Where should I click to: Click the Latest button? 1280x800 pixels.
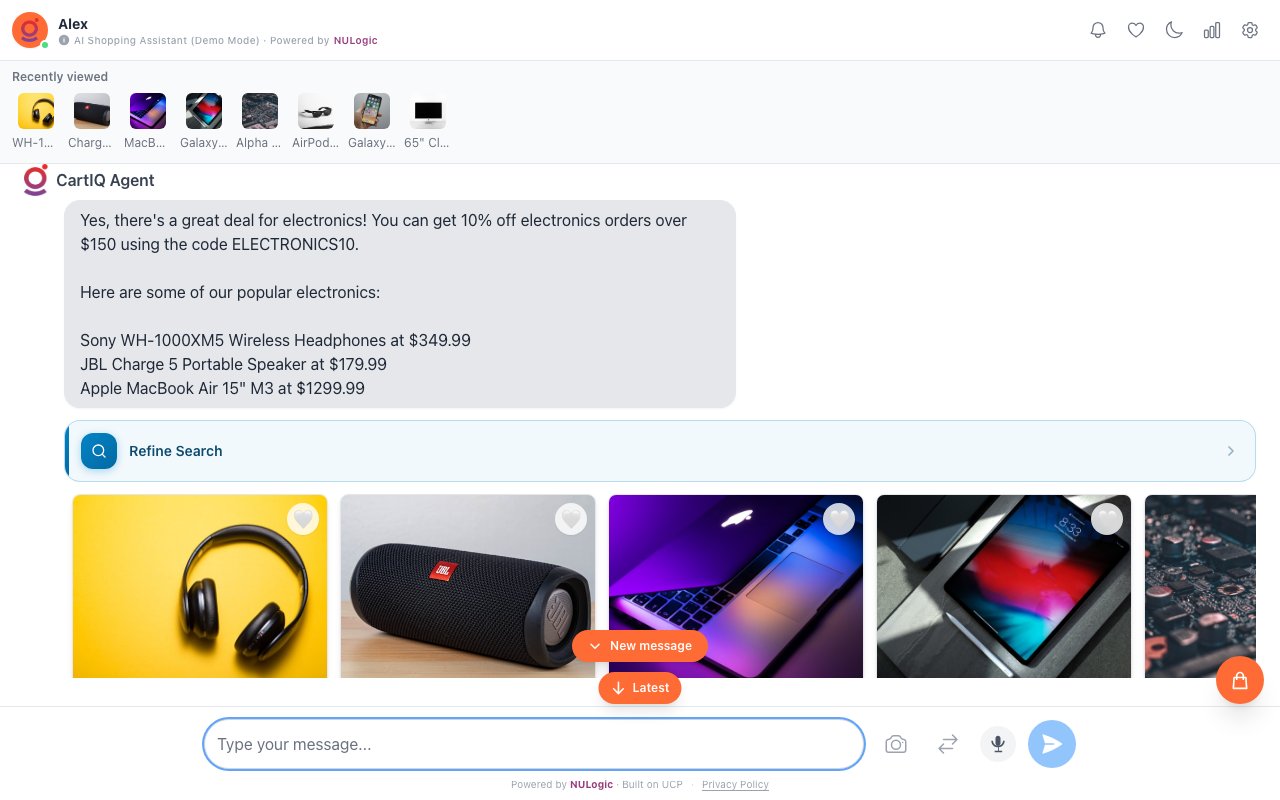[640, 688]
